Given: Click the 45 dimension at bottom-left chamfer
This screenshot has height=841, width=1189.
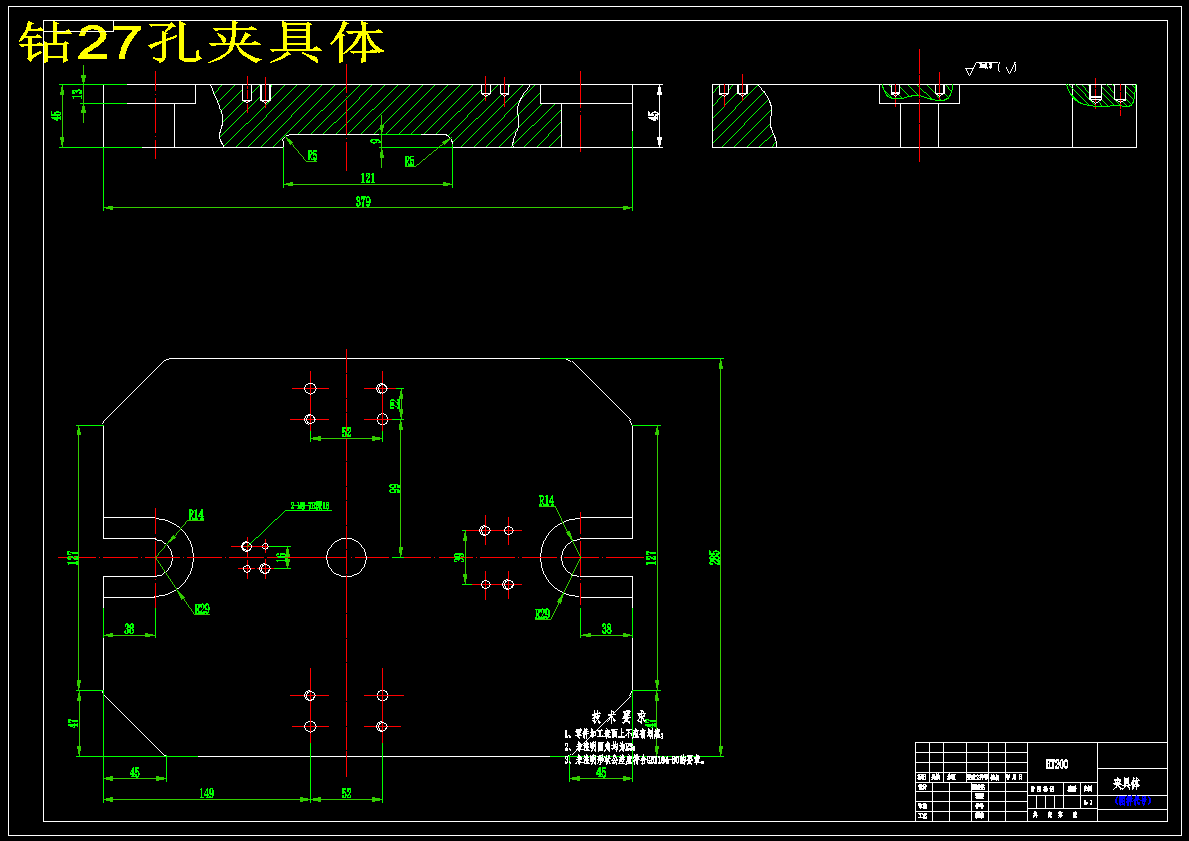Looking at the screenshot, I should pyautogui.click(x=135, y=773).
